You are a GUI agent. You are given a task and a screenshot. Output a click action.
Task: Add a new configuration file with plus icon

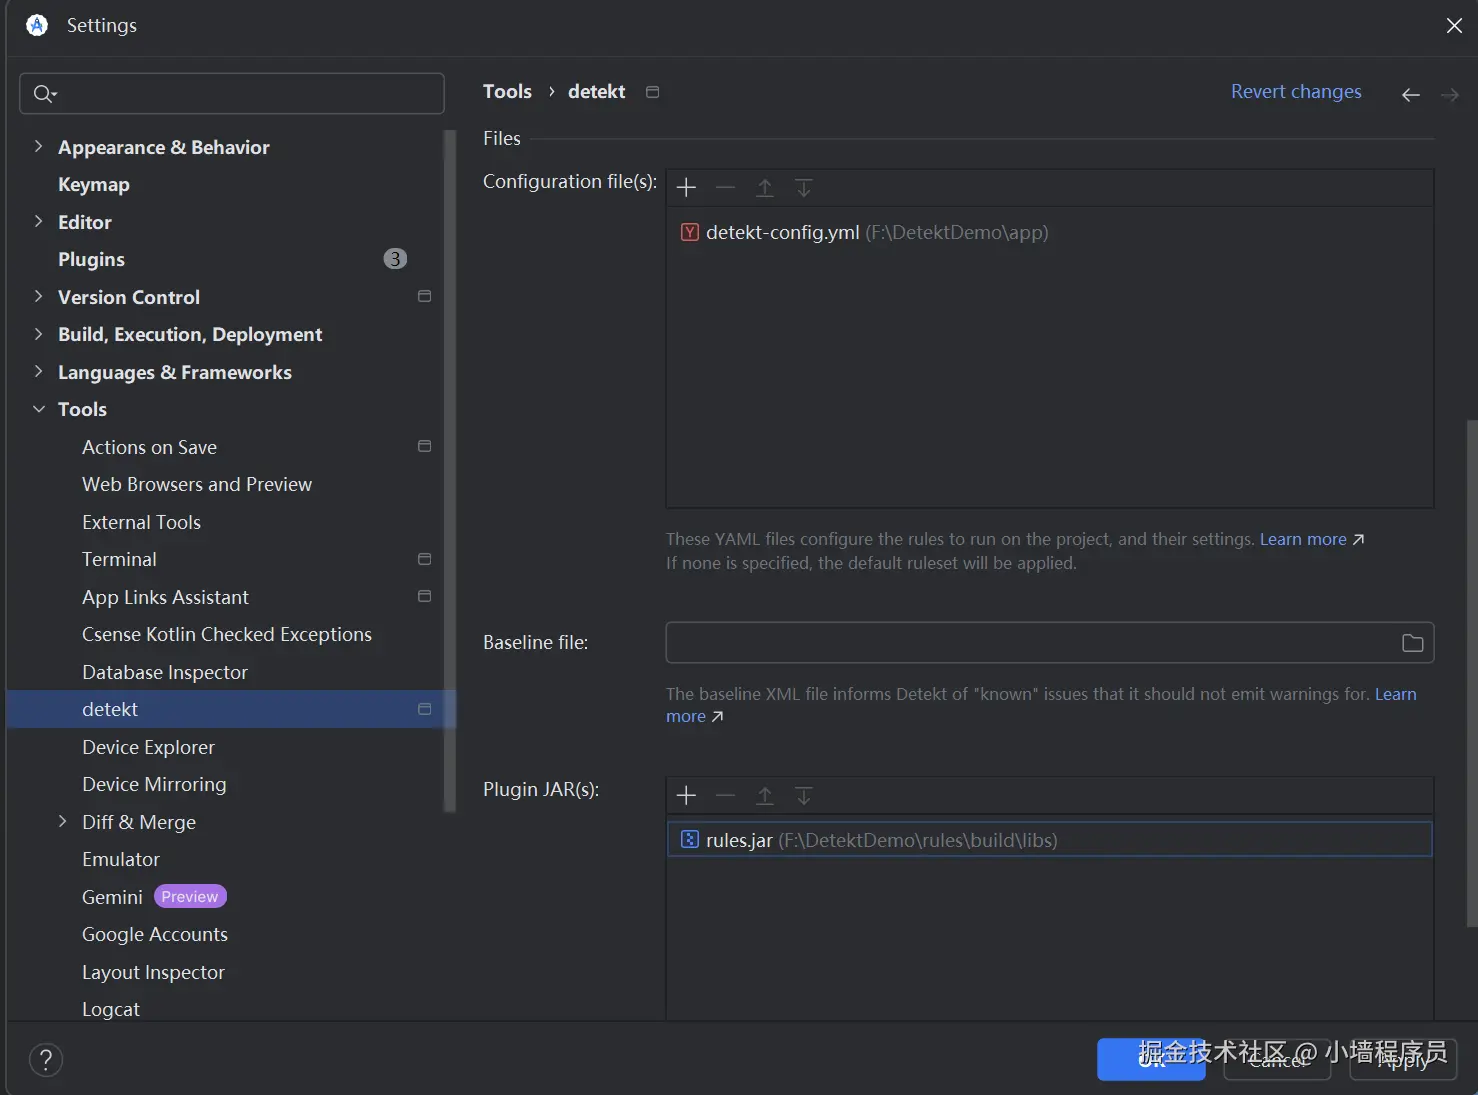coord(686,188)
